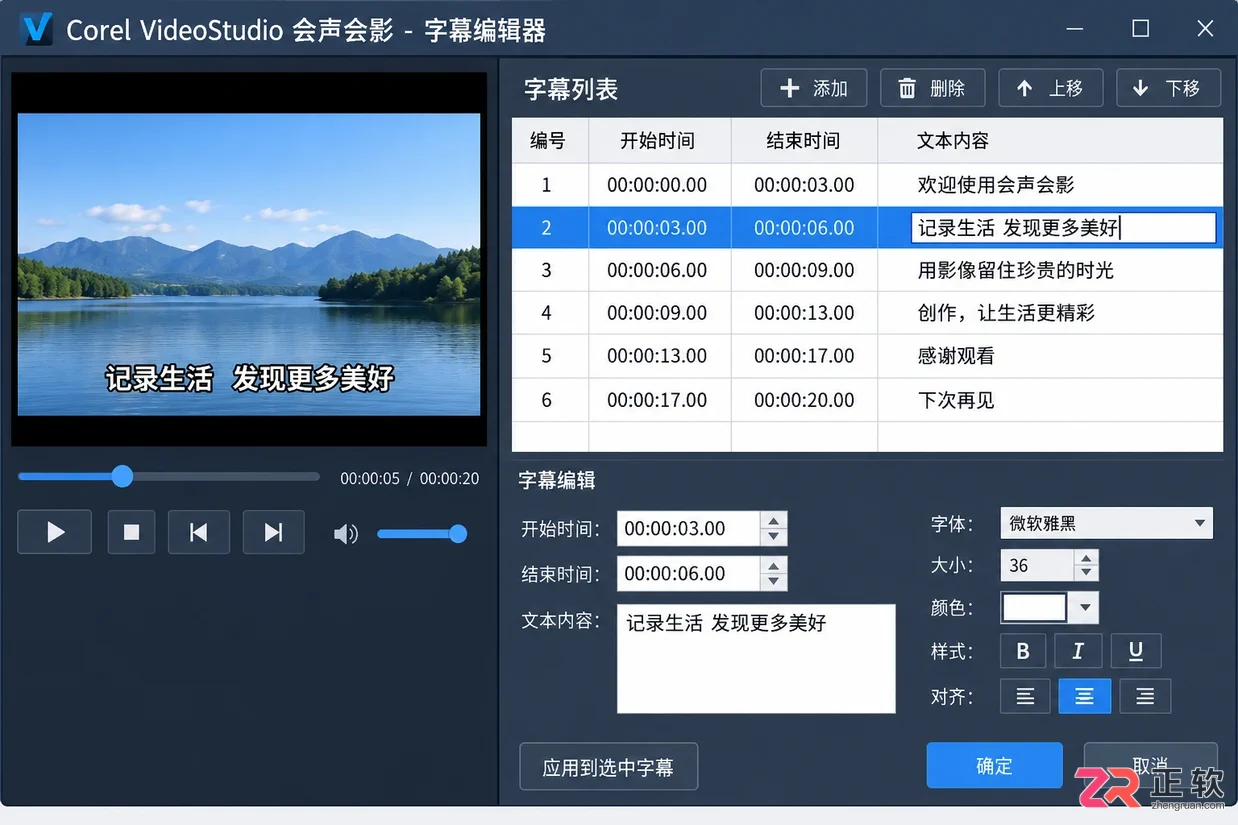Add a new subtitle with 添加
The width and height of the screenshot is (1238, 825).
tap(813, 88)
